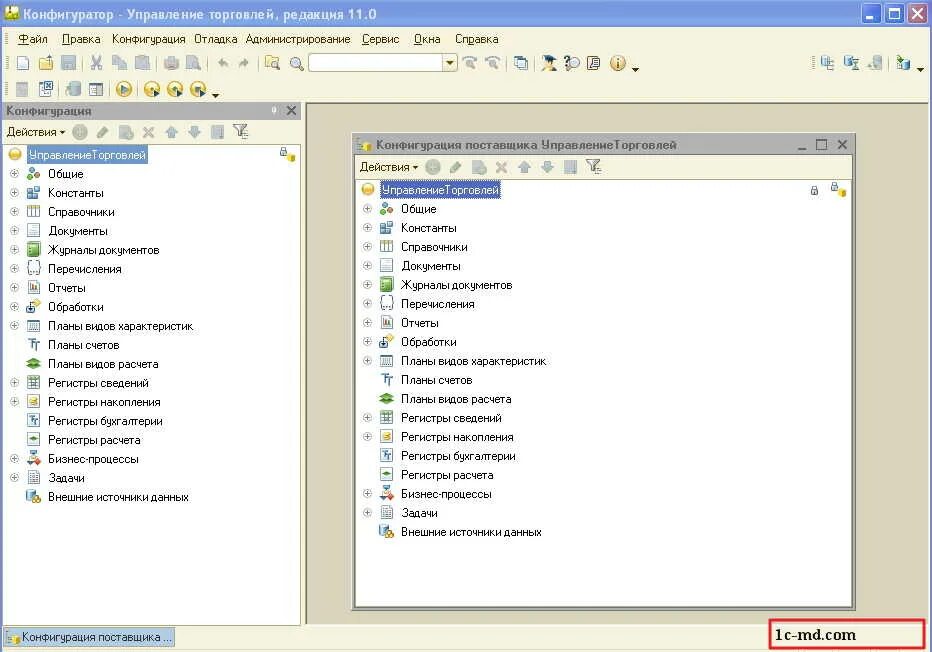The image size is (932, 652).
Task: Start debugging with the play icon
Action: pyautogui.click(x=124, y=89)
